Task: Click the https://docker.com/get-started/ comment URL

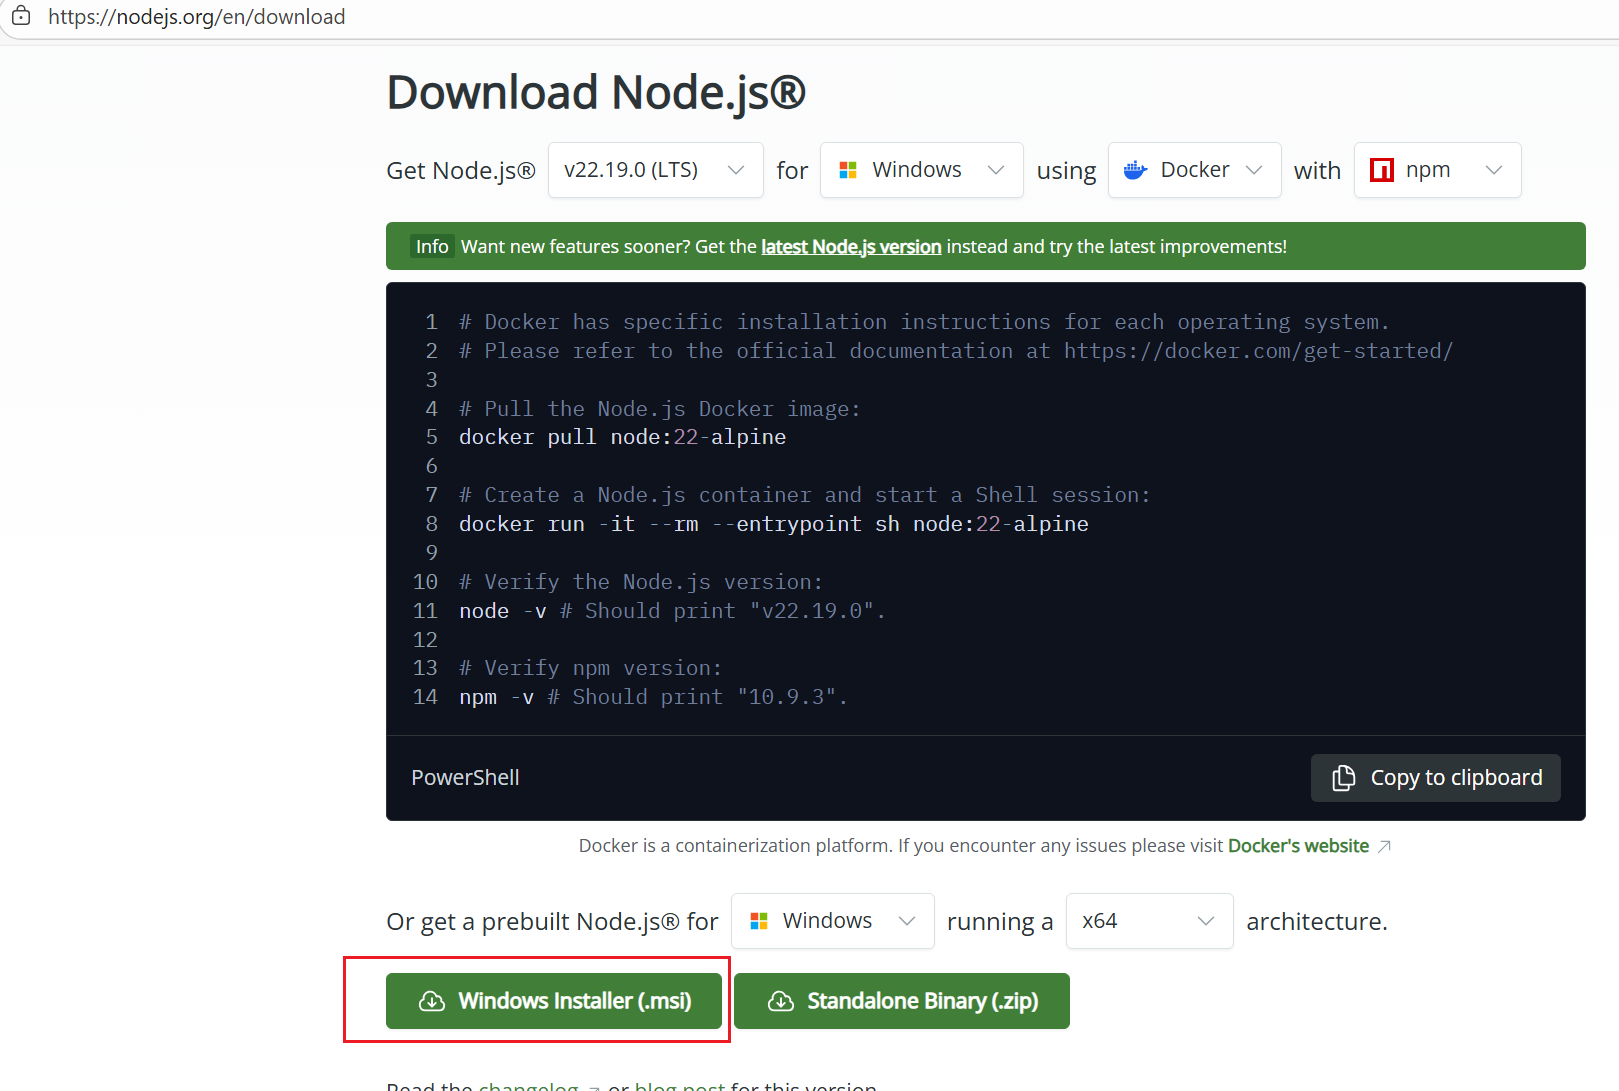Action: click(1258, 351)
